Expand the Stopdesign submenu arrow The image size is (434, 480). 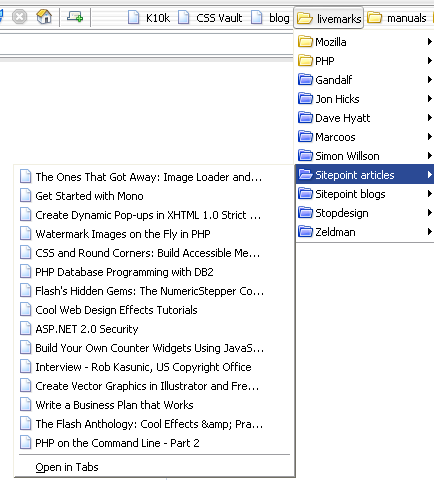pos(430,213)
